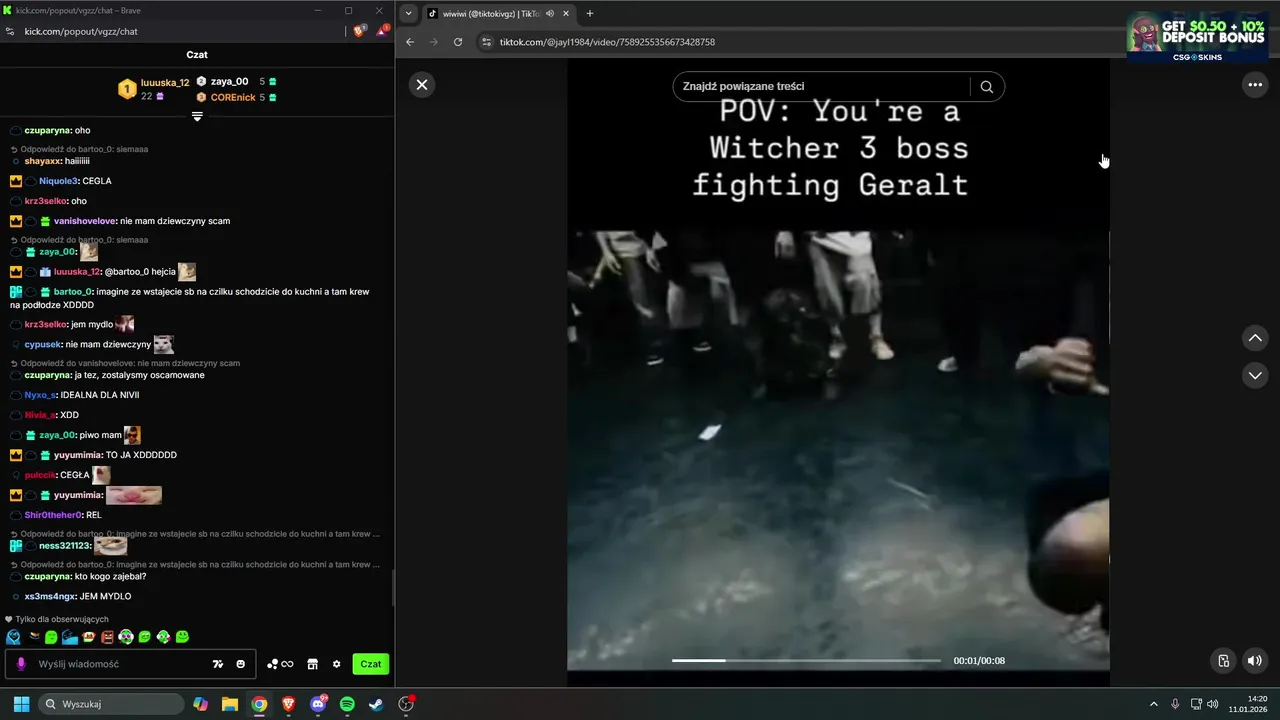
Task: Click the channel points infinity icon
Action: coord(280,664)
